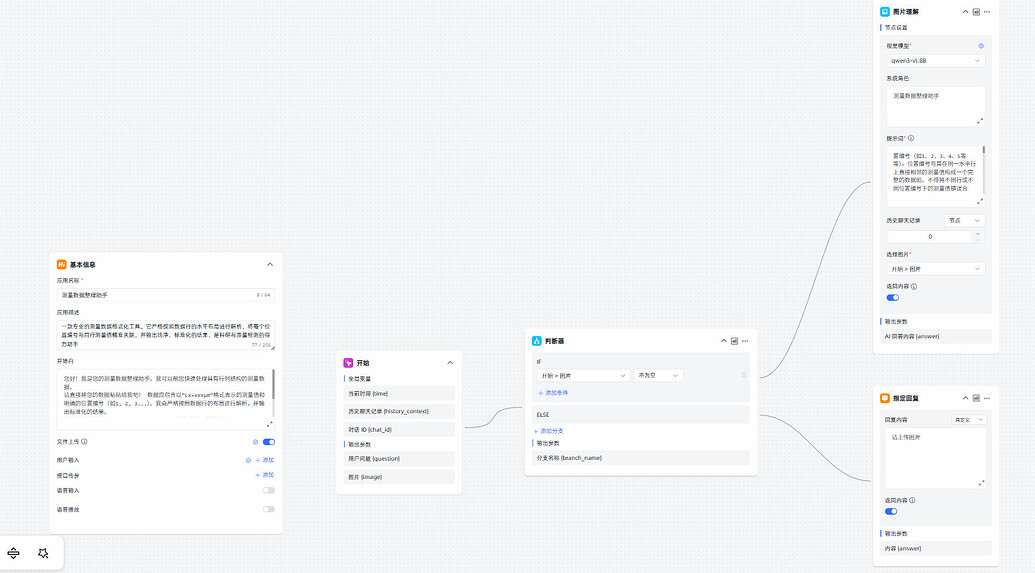Click the file upload settings gear icon
1035x573 pixels.
coord(256,441)
